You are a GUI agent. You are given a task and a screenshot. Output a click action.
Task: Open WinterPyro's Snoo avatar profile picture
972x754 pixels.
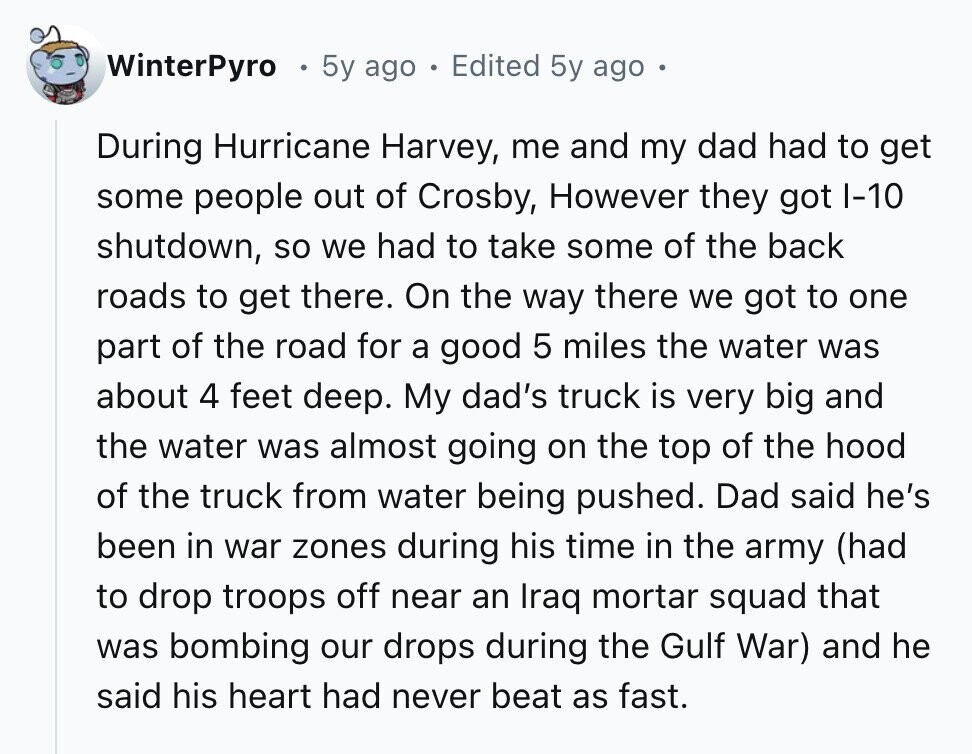66,65
